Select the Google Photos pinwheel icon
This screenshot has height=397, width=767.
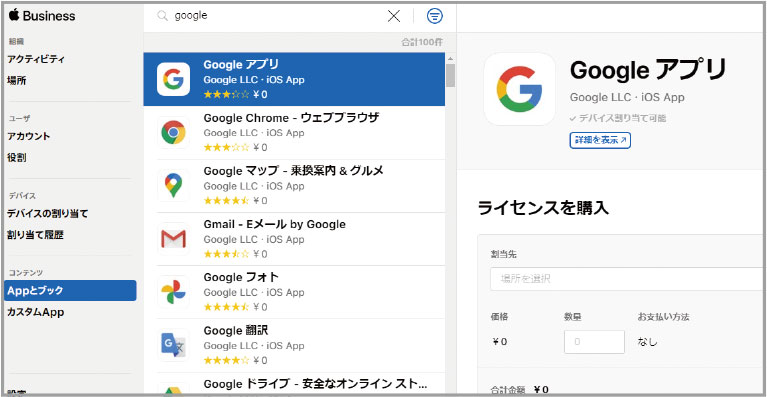tap(173, 292)
